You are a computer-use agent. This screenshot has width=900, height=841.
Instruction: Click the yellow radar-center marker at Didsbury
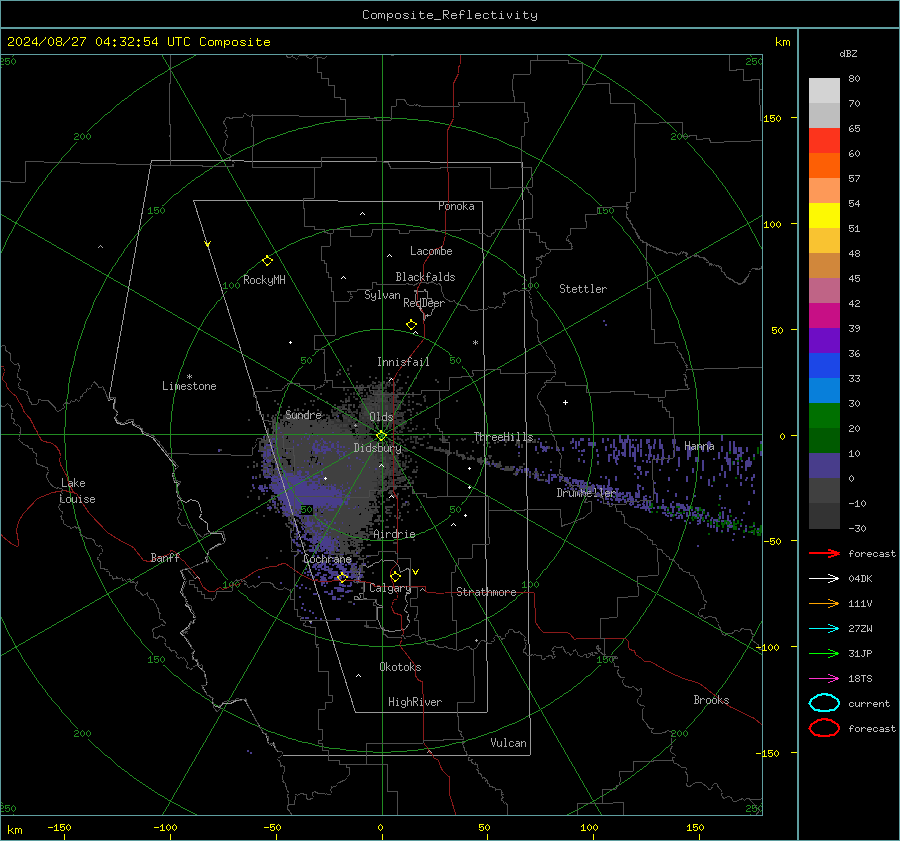click(381, 436)
